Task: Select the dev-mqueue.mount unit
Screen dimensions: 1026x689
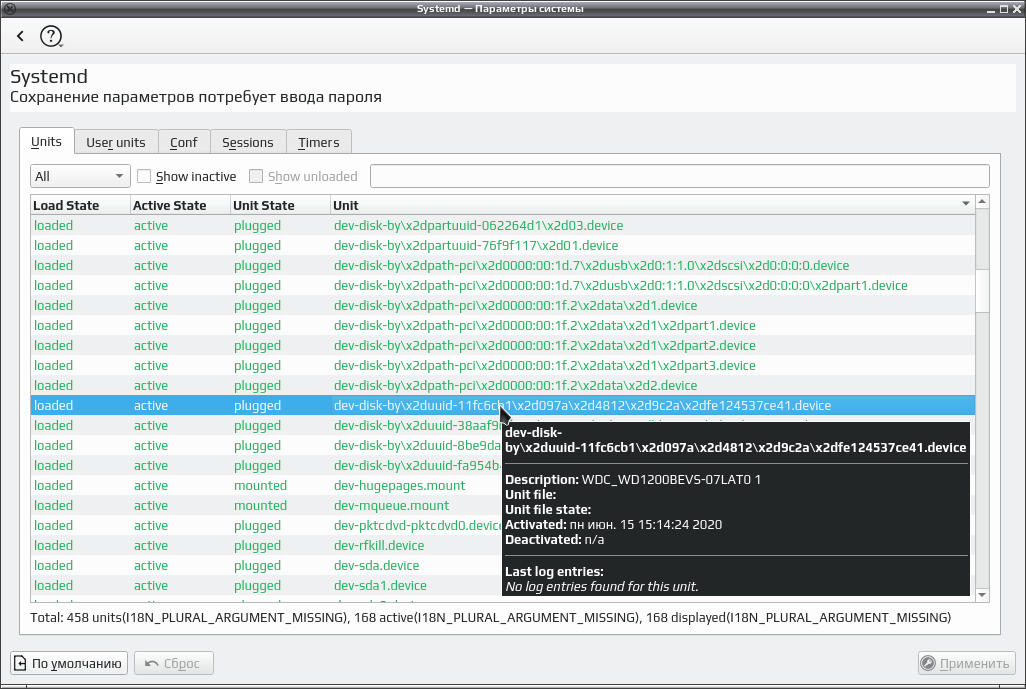Action: click(x=266, y=505)
